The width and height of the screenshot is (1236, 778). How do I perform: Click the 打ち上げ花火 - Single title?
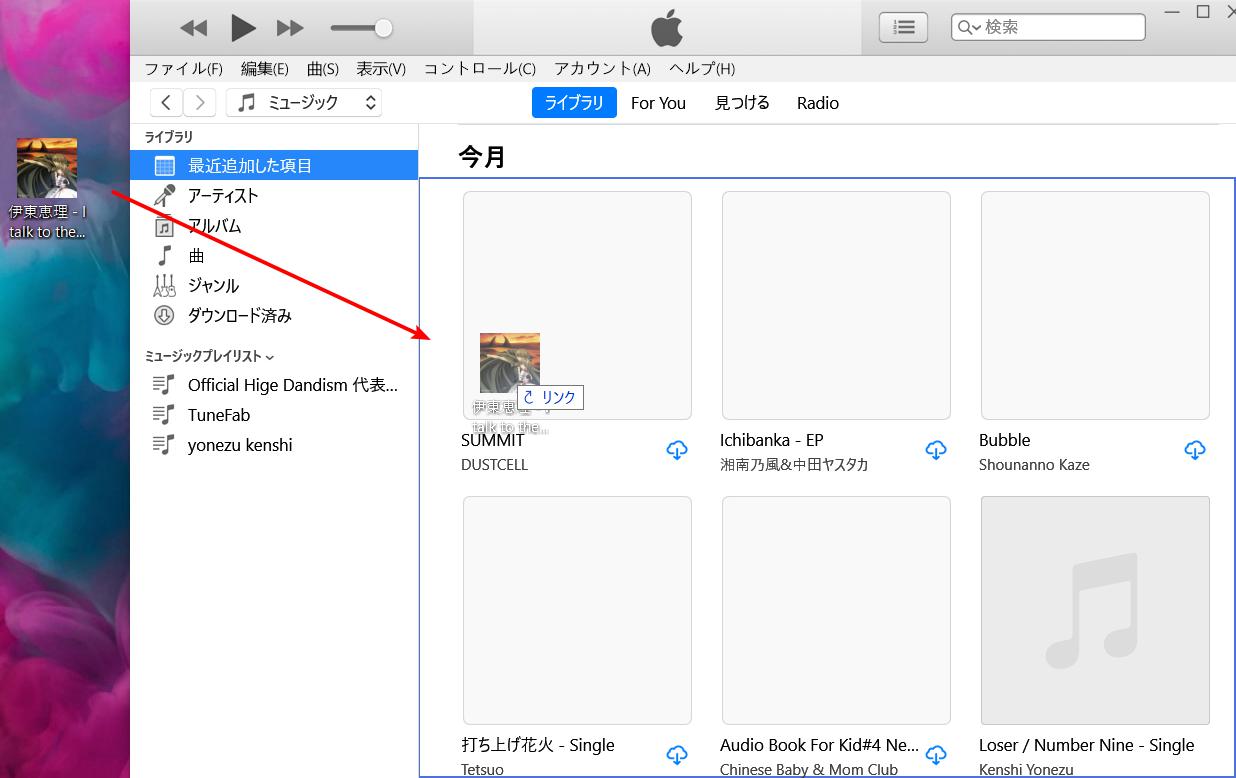[538, 745]
